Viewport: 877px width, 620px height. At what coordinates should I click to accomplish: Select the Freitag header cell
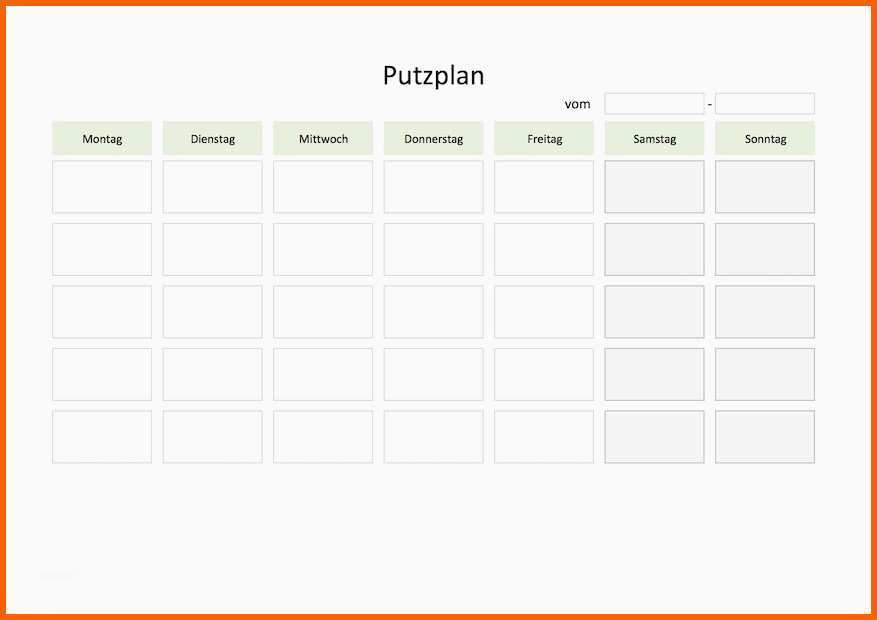click(544, 138)
